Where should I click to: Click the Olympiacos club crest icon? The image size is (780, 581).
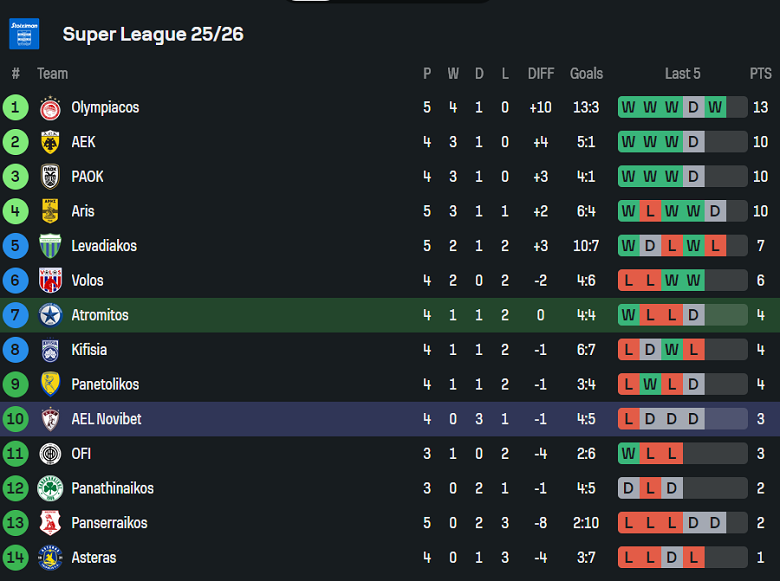coord(50,108)
